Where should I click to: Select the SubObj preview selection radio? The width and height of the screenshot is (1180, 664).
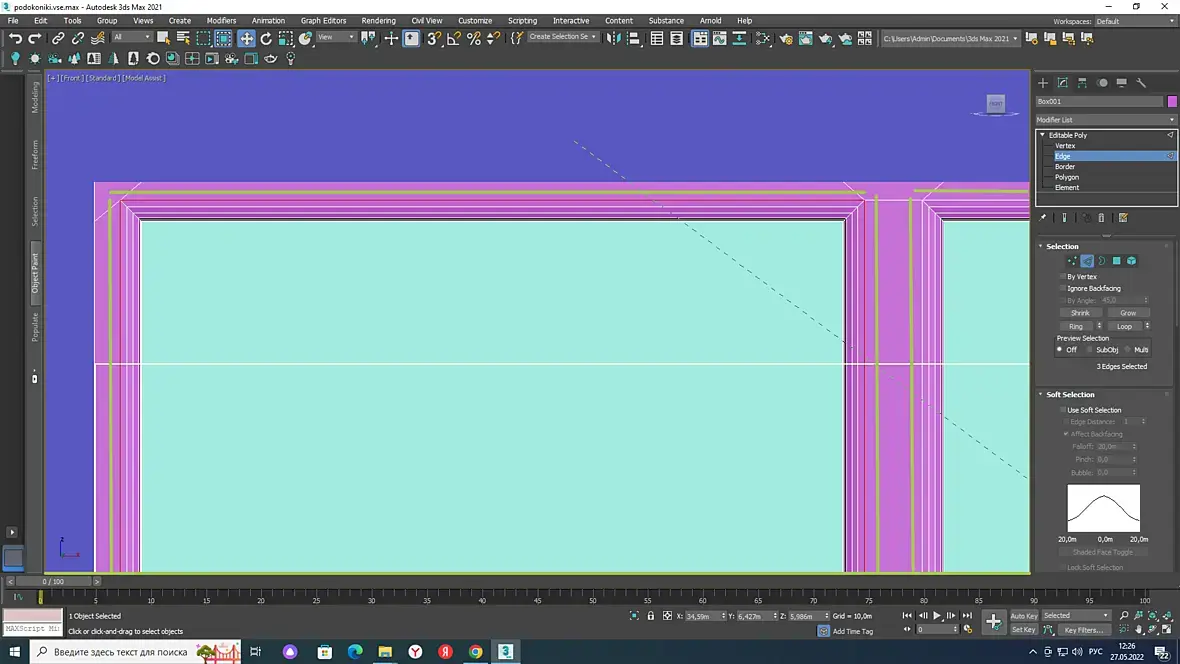coord(1090,349)
